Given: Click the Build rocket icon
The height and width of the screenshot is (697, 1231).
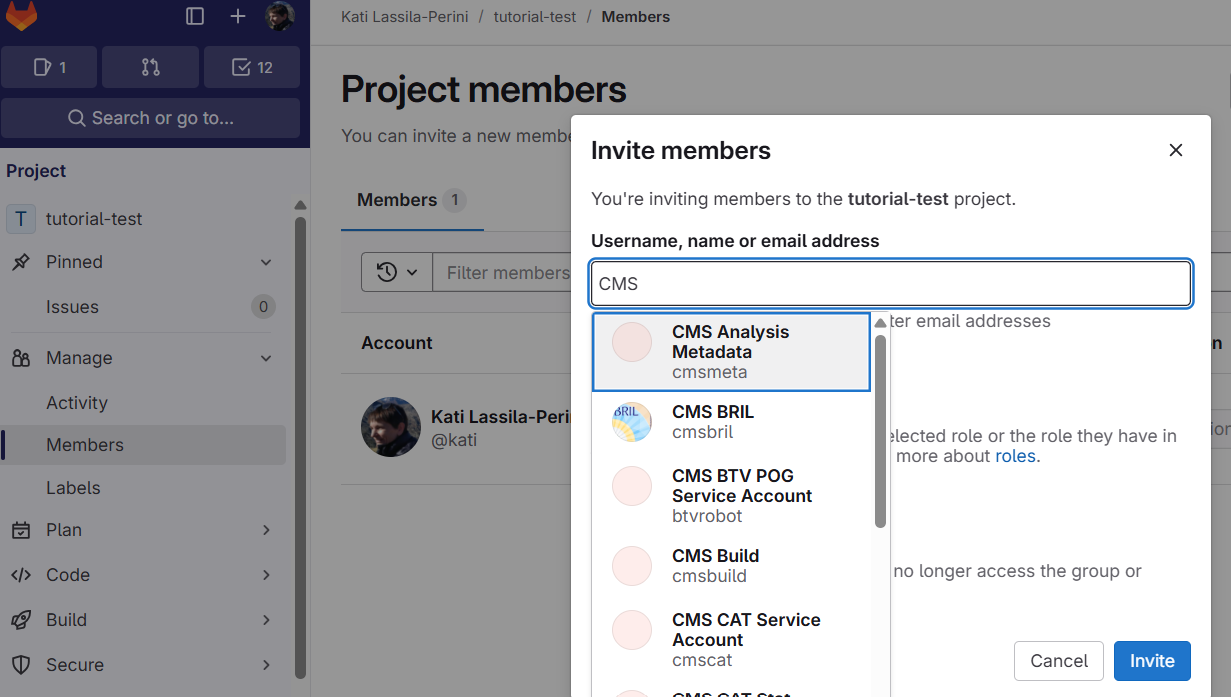Looking at the screenshot, I should click(20, 620).
